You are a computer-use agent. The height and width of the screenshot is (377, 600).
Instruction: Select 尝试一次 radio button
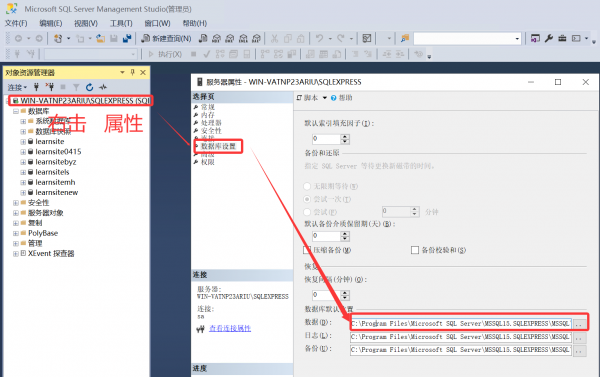pos(307,199)
